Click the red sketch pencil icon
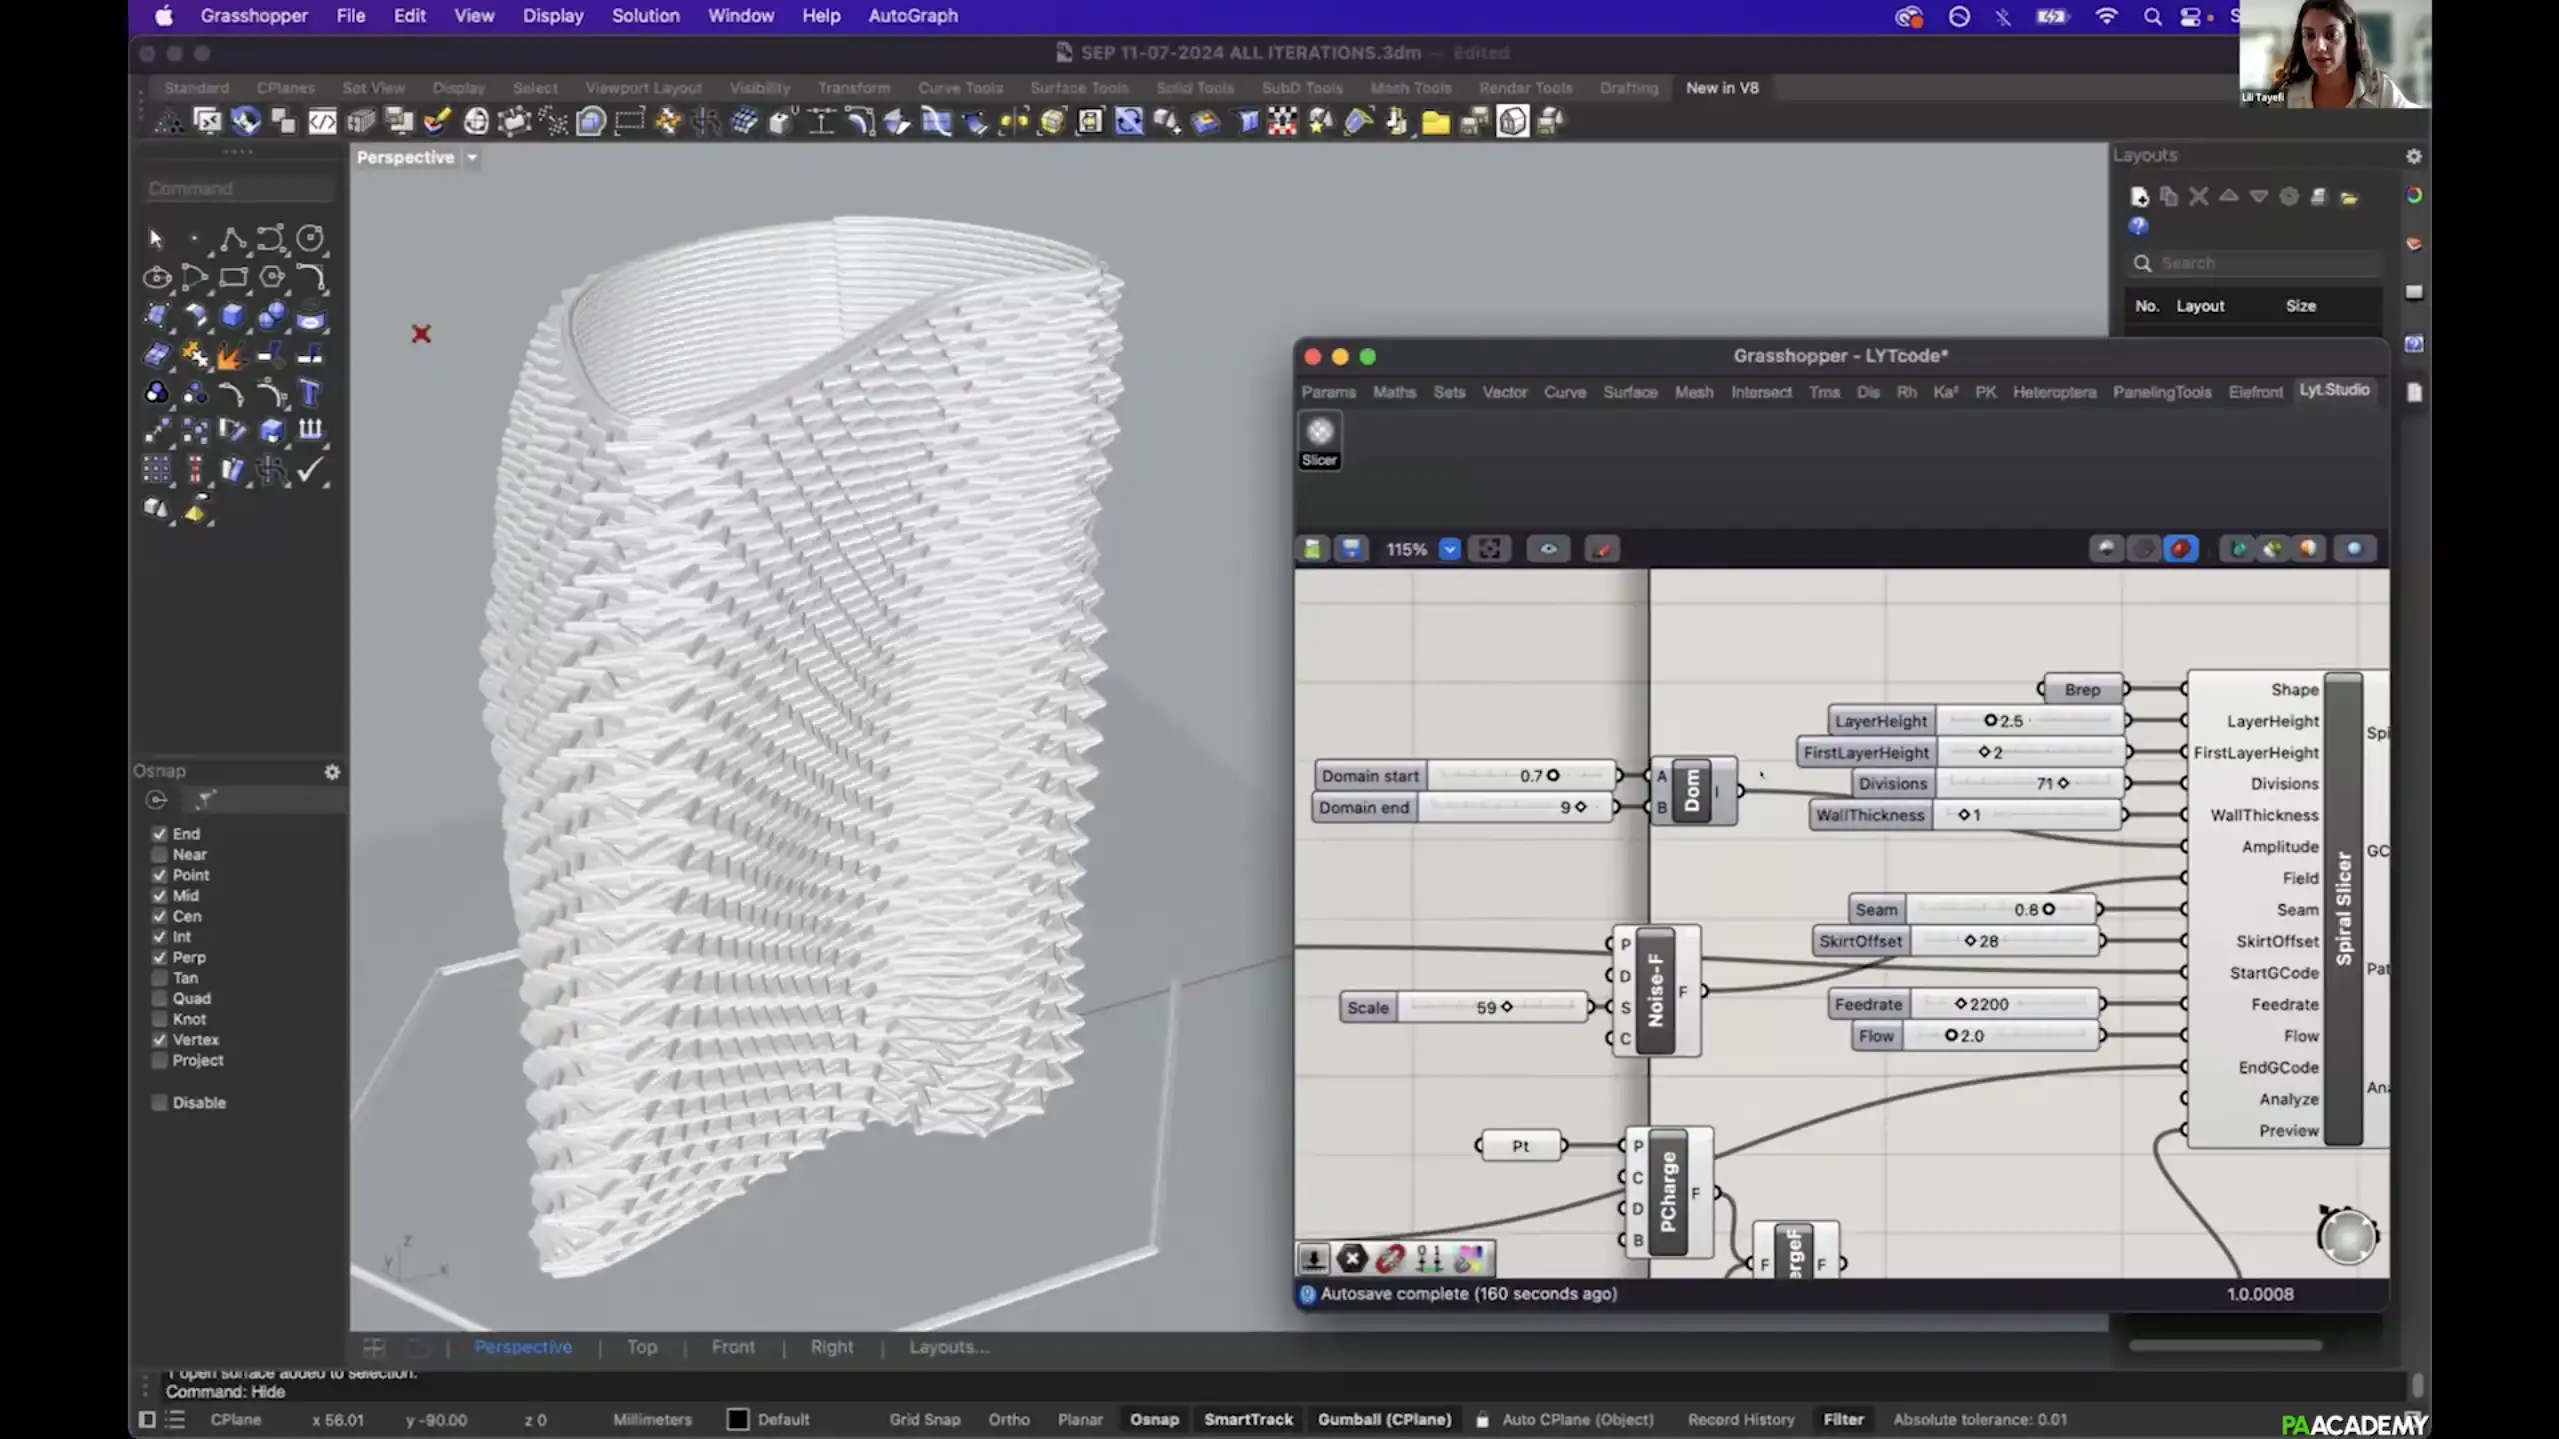Screen dimensions: 2559x1439 1602,549
